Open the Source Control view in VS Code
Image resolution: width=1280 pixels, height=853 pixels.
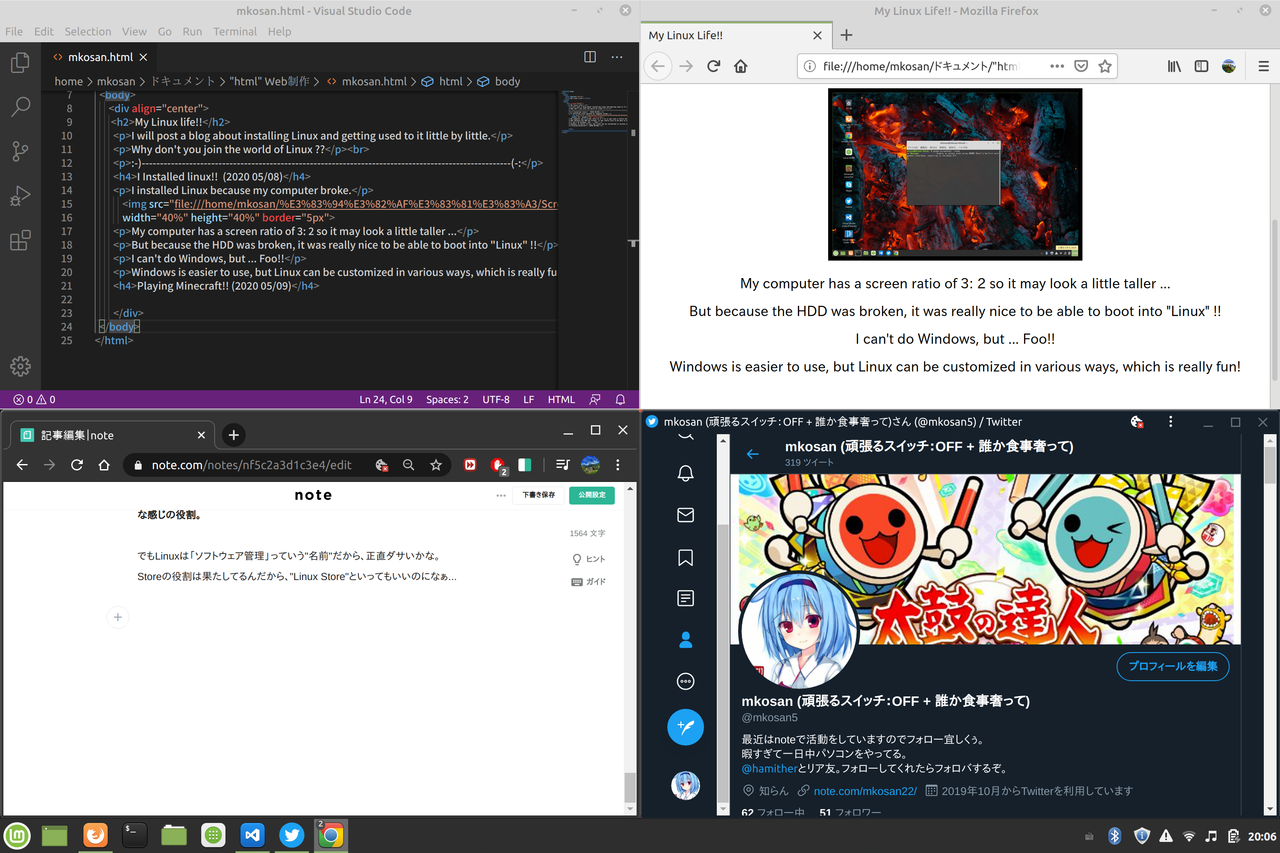click(x=20, y=151)
